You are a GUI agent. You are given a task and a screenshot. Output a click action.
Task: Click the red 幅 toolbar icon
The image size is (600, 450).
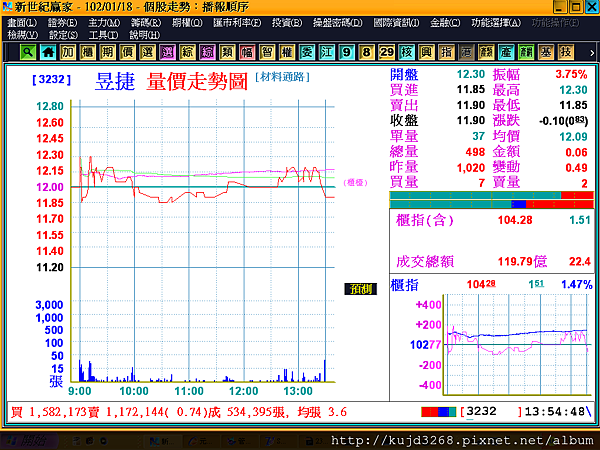247,52
